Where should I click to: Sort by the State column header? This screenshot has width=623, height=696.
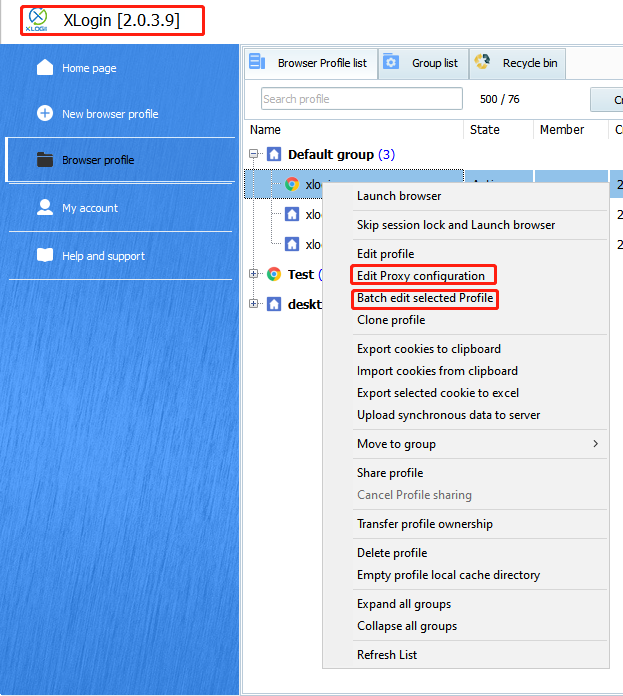(485, 130)
